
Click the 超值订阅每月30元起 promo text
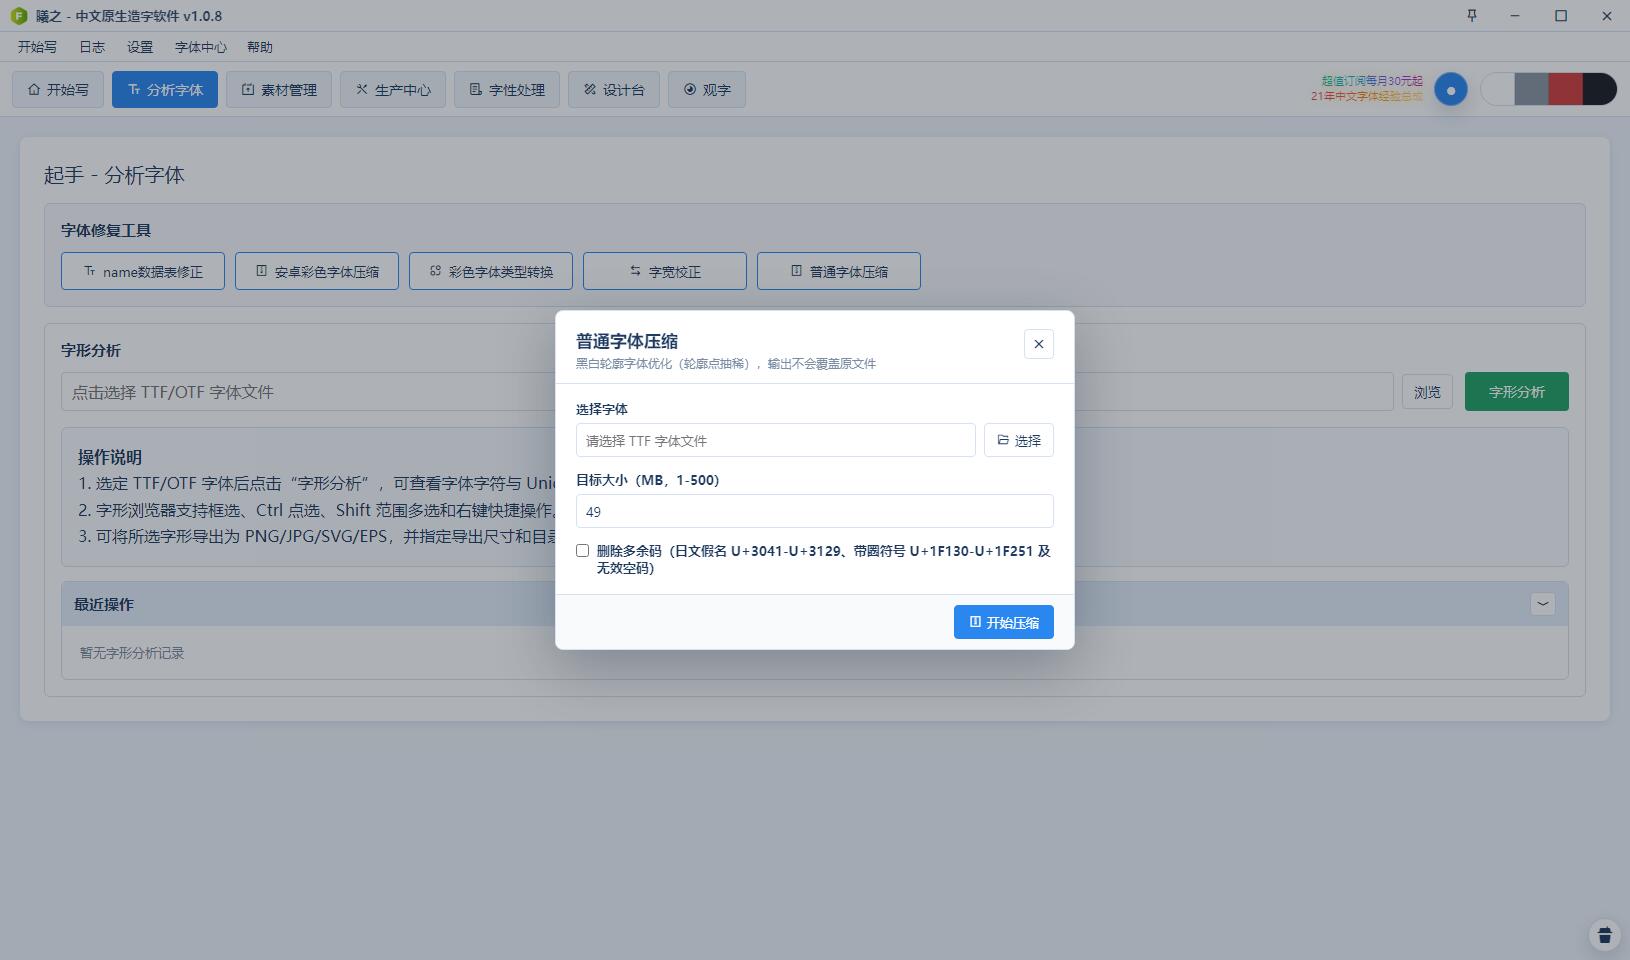1371,81
